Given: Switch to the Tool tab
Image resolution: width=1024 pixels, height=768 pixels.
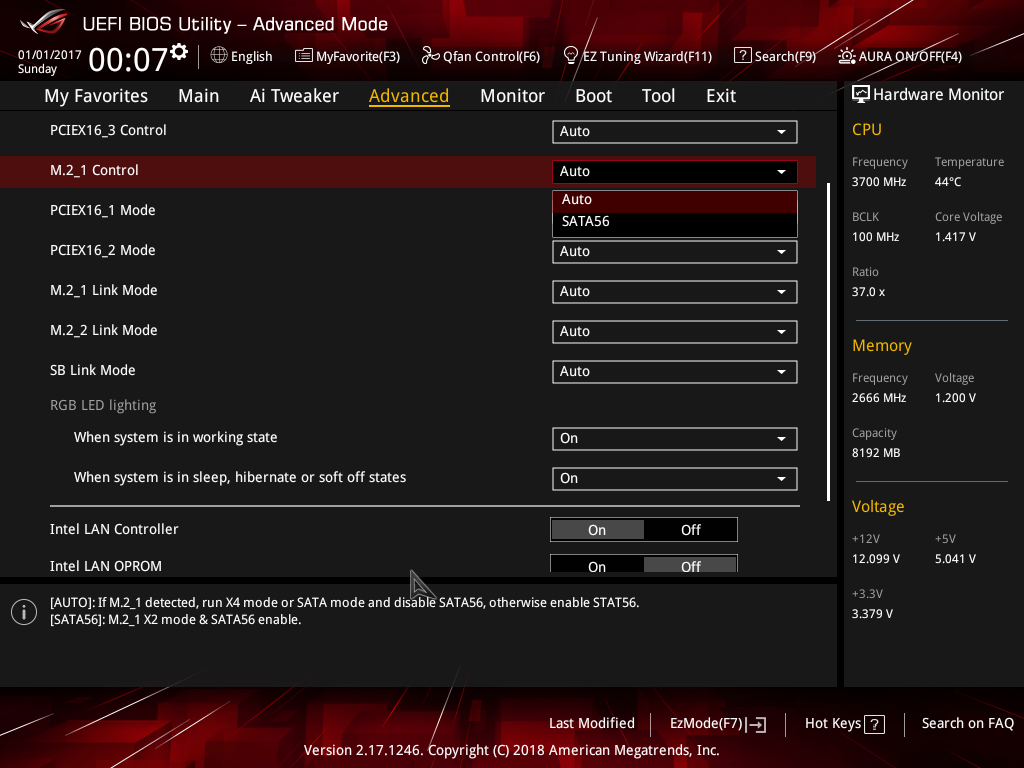Looking at the screenshot, I should click(x=658, y=96).
